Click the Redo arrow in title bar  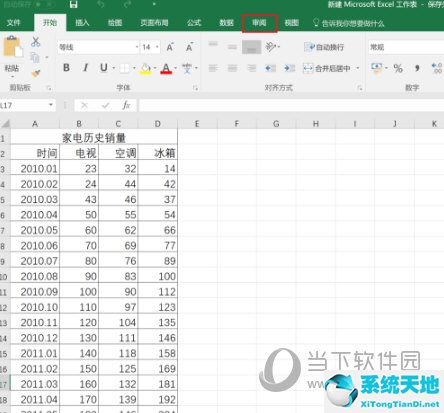click(x=127, y=4)
